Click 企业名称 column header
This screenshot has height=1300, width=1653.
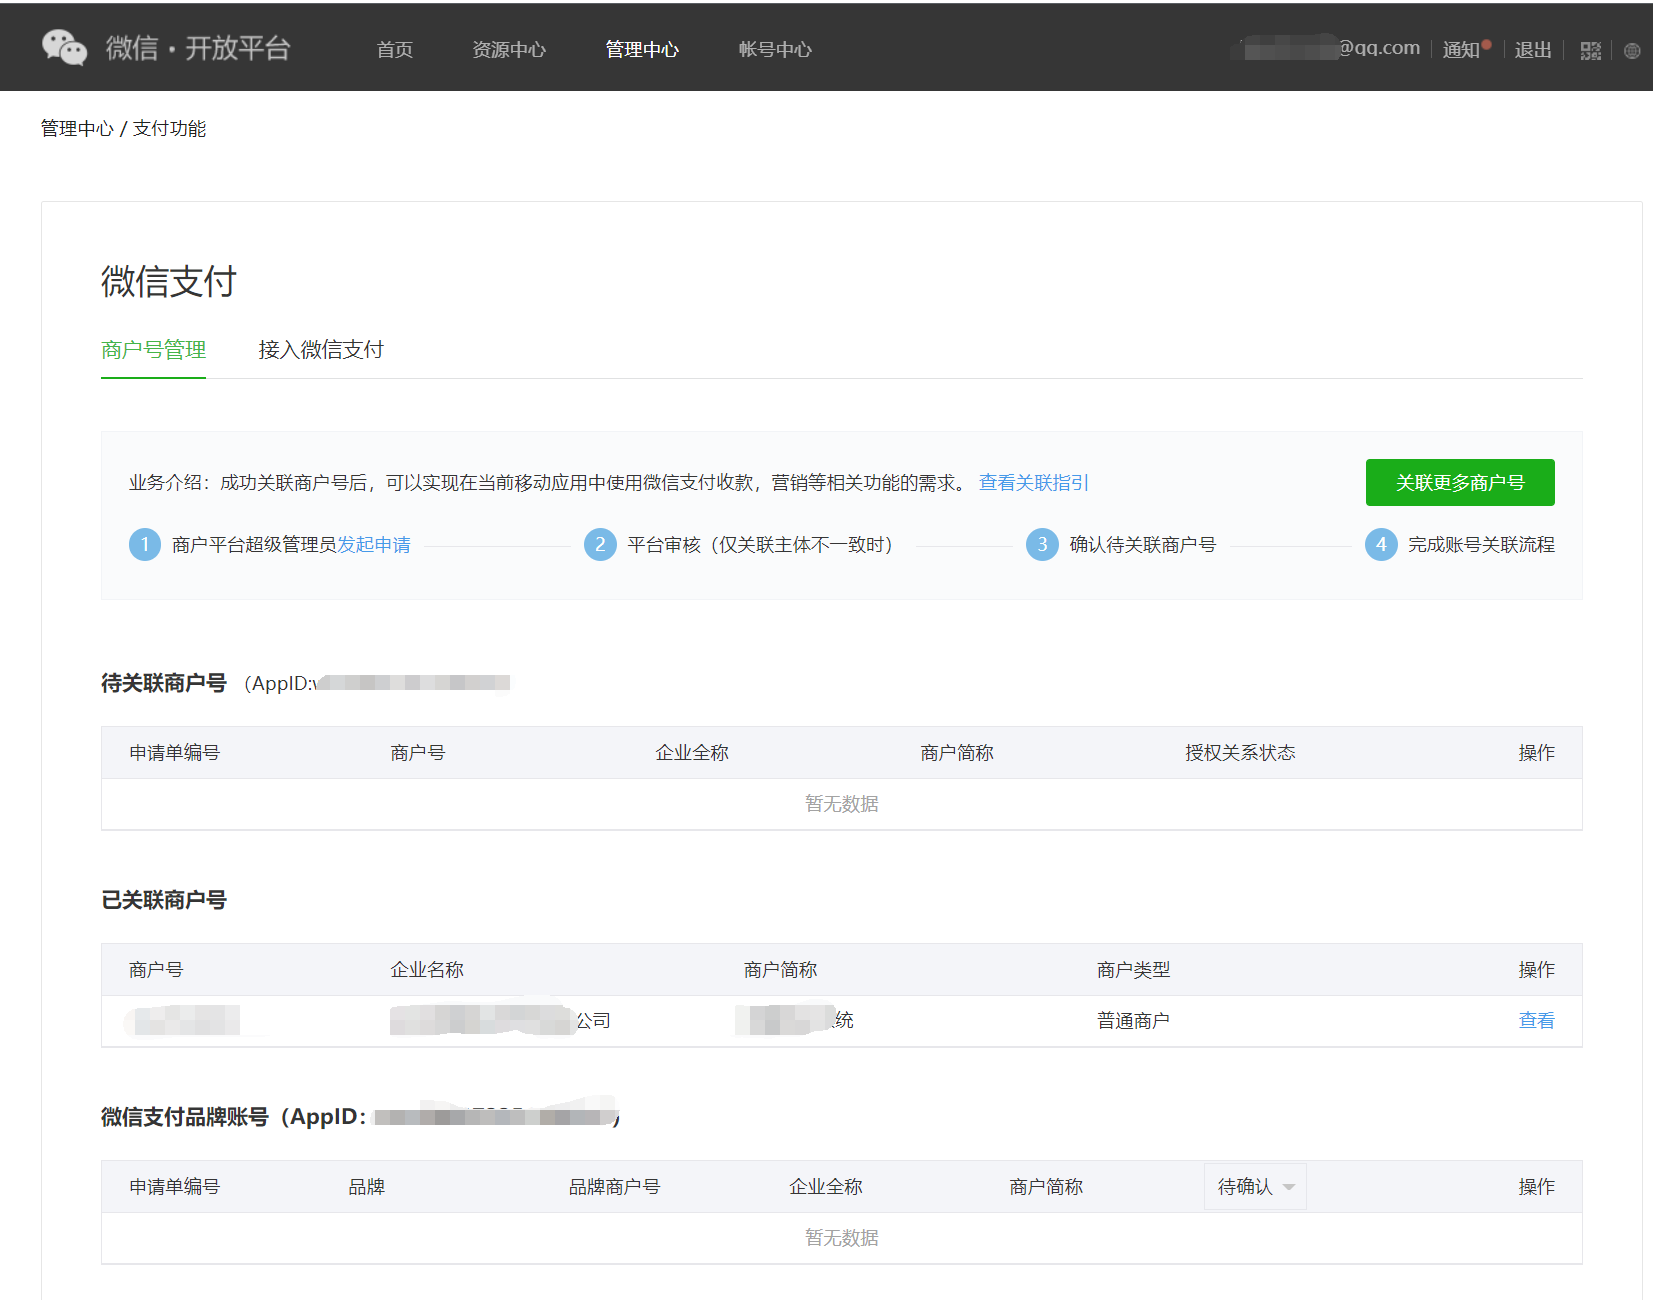[427, 969]
